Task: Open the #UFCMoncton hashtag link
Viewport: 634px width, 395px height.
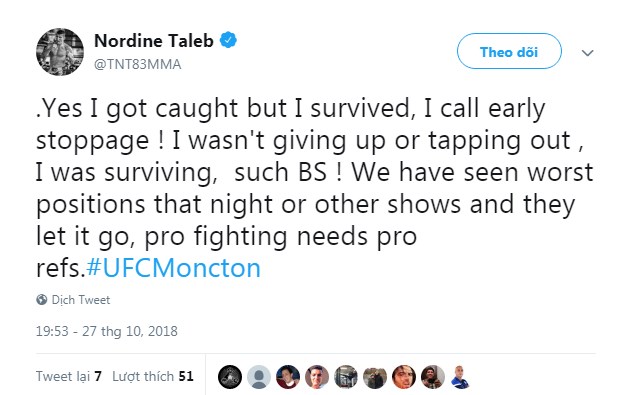Action: pyautogui.click(x=173, y=268)
